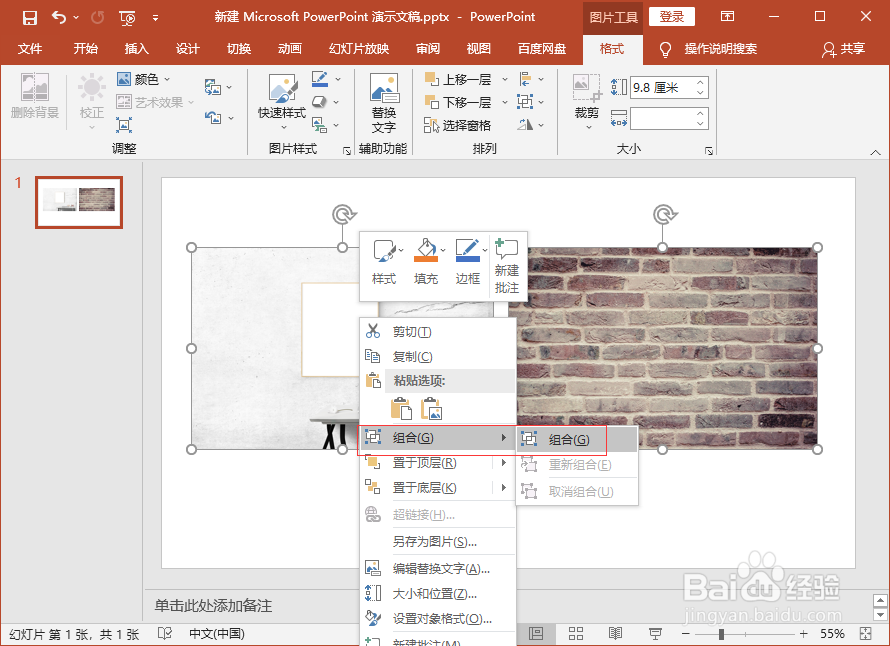Click the empty width input field
The image size is (890, 646).
[663, 118]
